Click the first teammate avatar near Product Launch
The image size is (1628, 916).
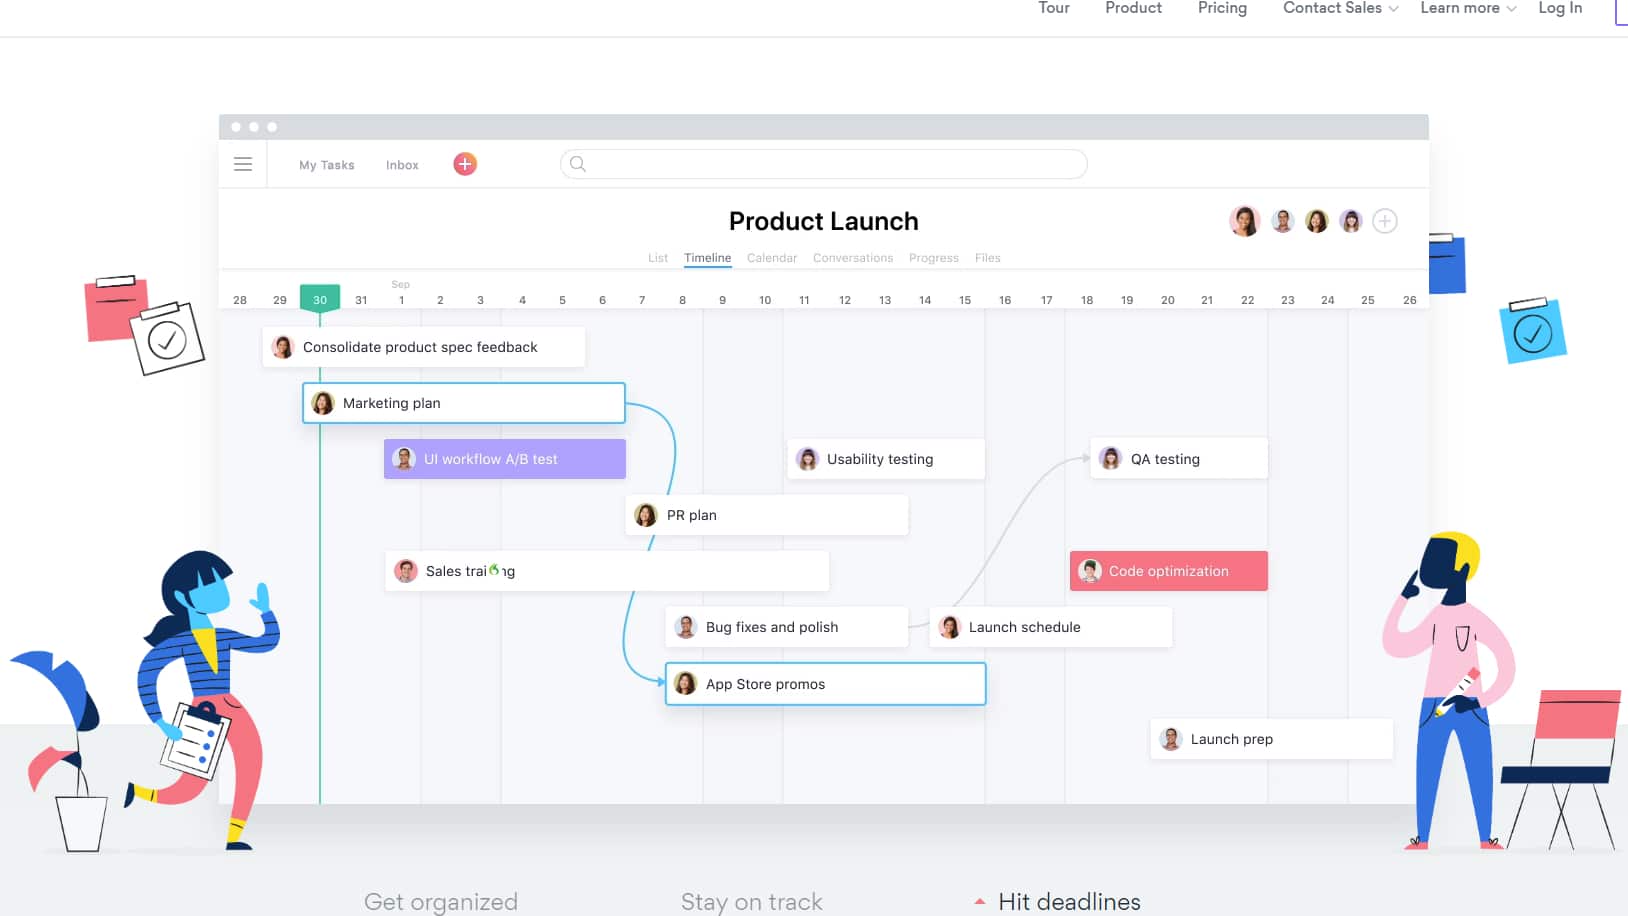[1245, 221]
